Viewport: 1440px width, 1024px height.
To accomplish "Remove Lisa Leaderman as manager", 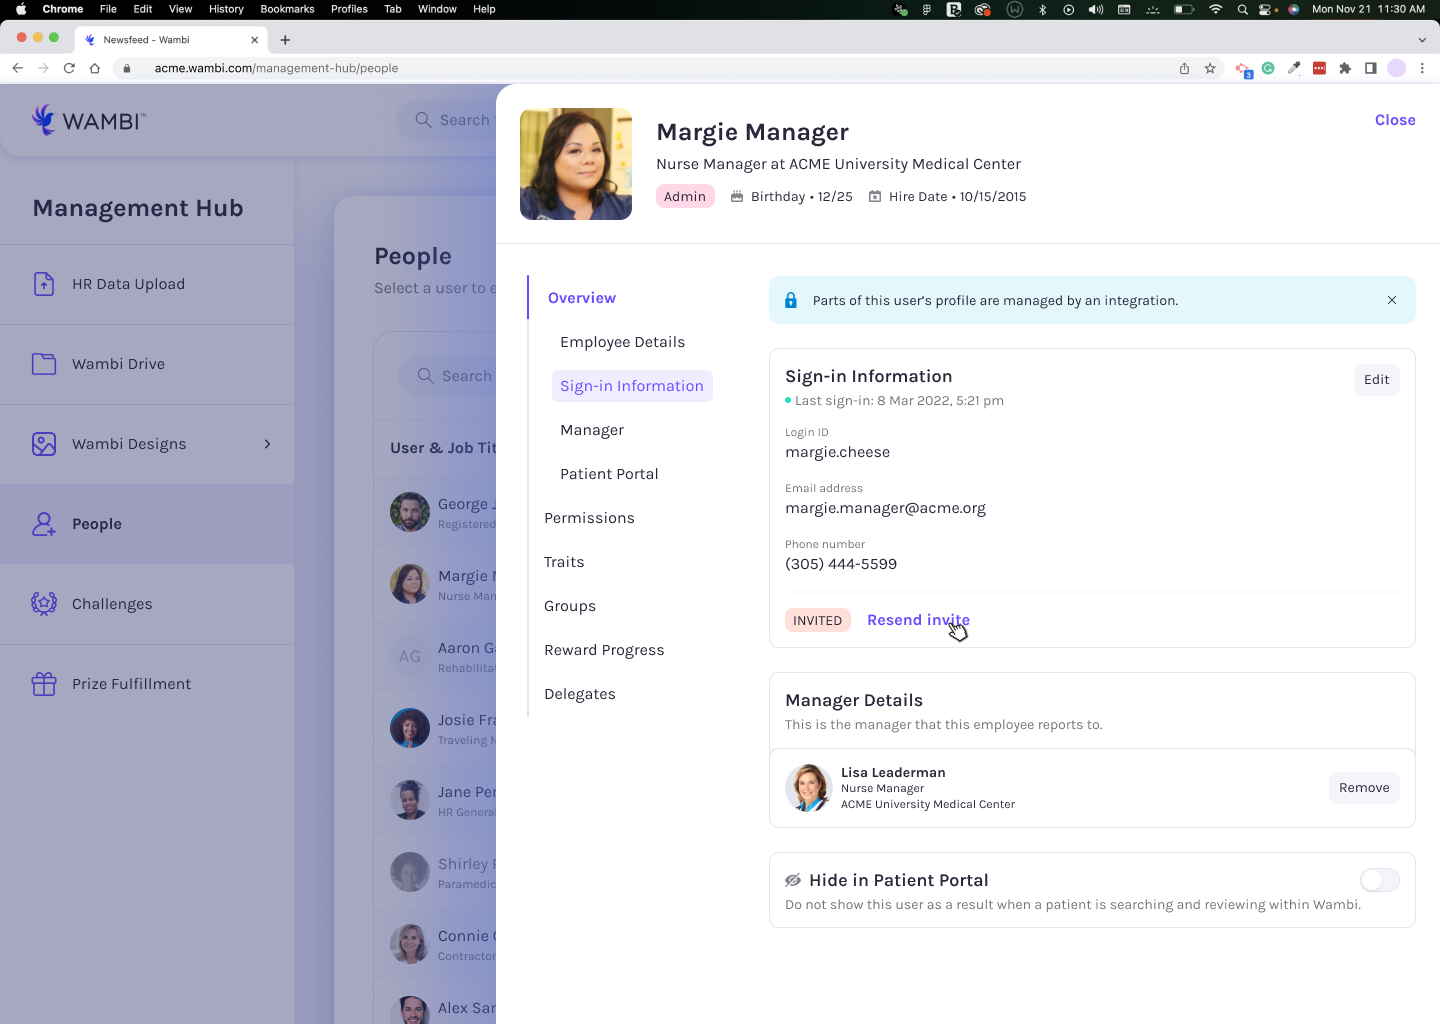I will point(1364,788).
